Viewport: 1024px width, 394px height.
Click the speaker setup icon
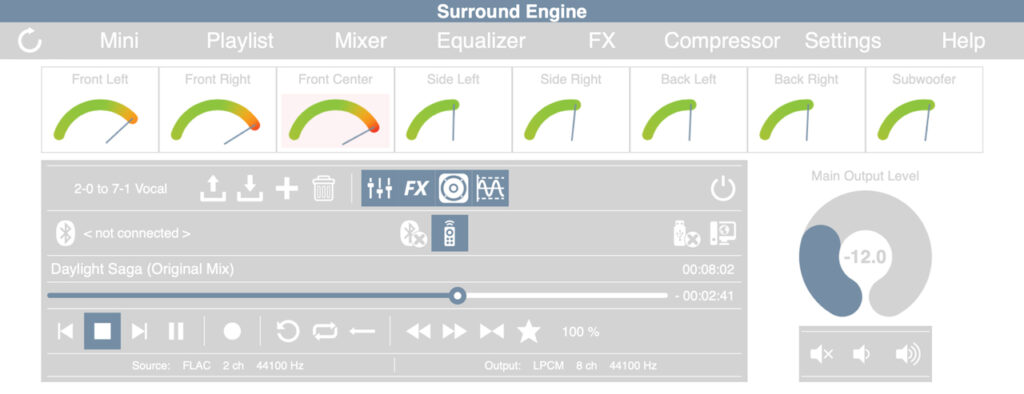453,188
